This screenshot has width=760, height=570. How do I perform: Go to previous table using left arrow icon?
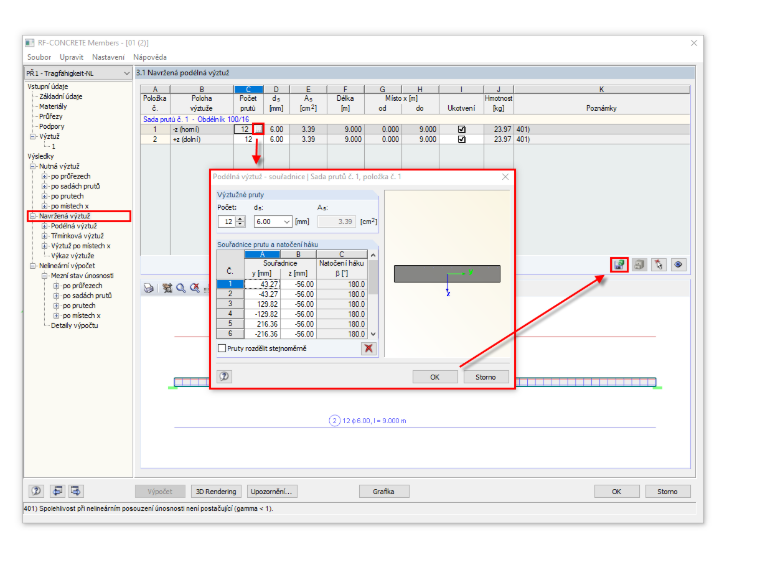[x=57, y=491]
